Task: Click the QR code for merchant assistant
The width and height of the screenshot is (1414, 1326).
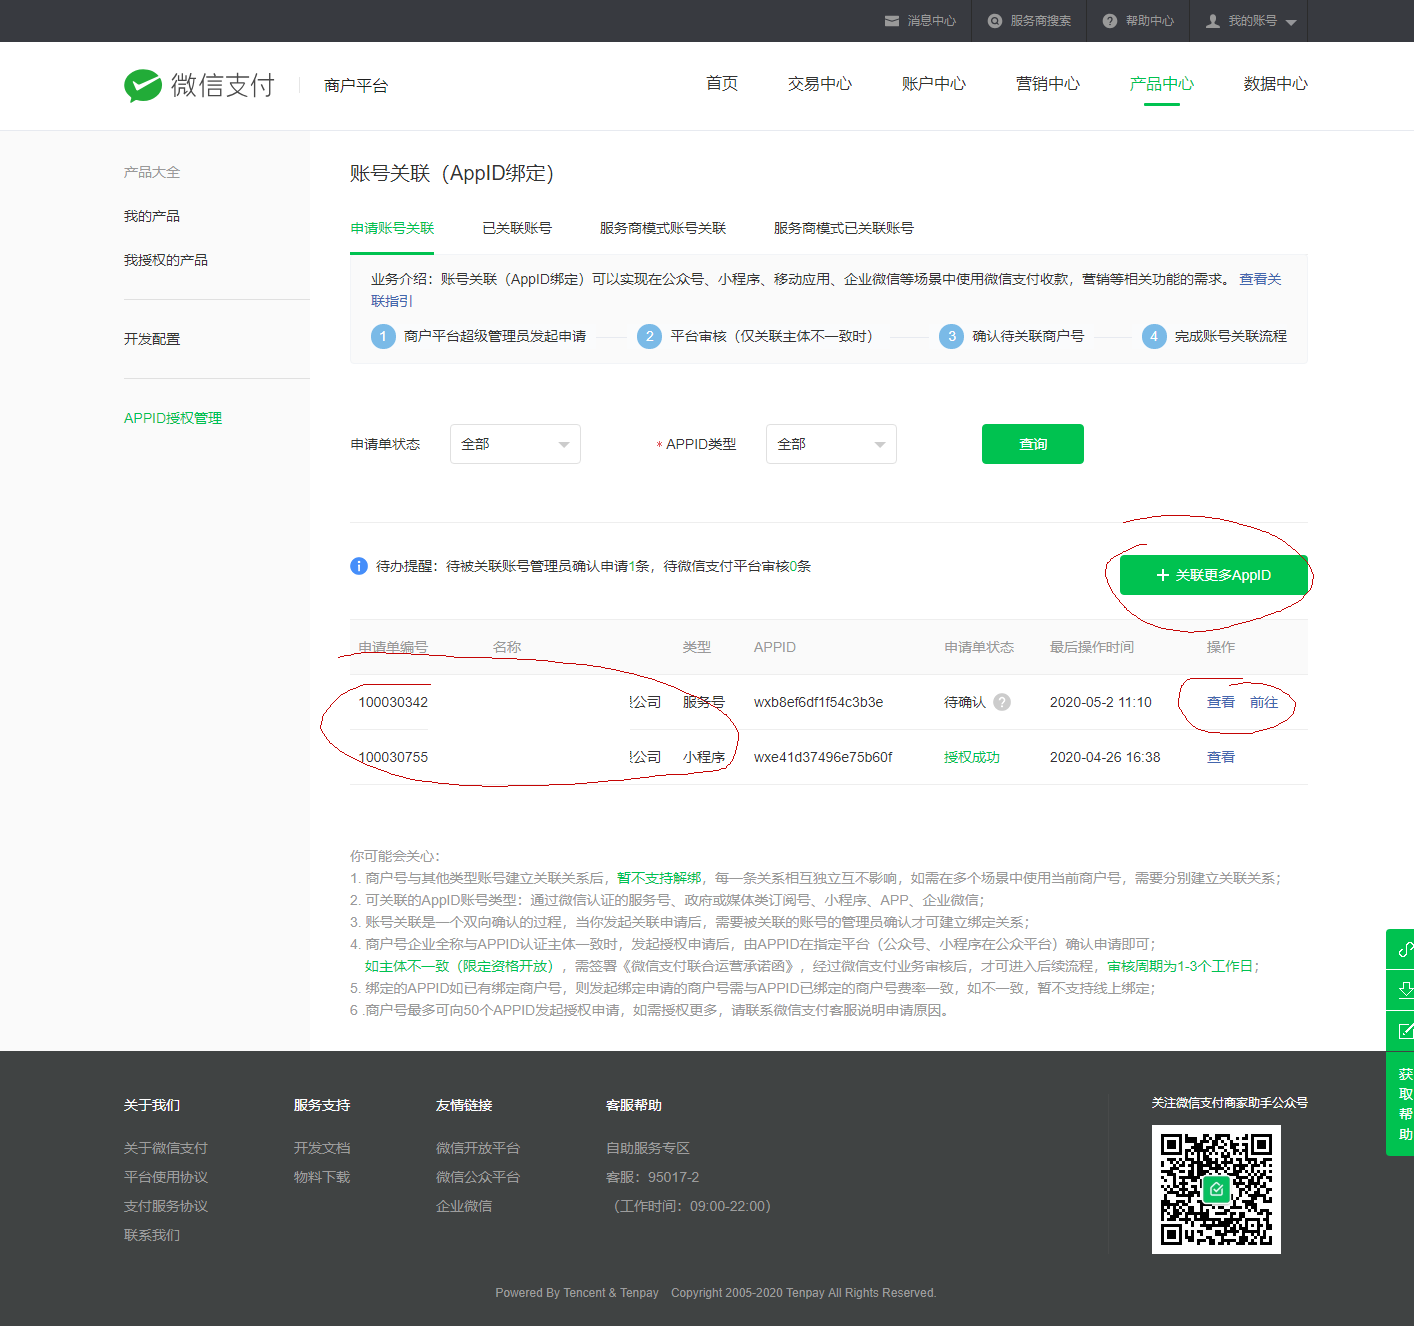Action: click(1216, 1189)
